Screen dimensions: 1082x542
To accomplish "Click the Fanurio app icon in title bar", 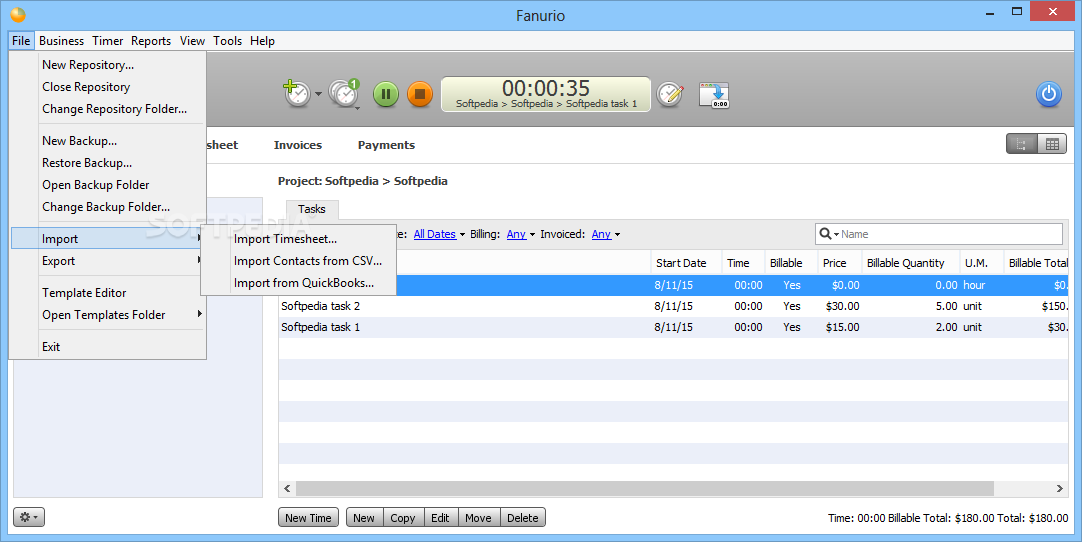I will [18, 14].
